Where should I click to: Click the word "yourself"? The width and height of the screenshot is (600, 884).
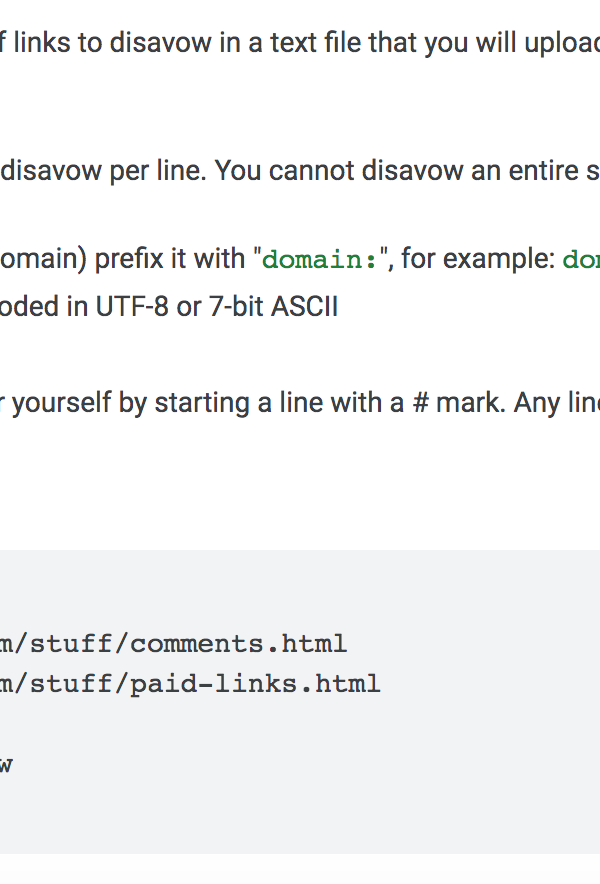63,403
